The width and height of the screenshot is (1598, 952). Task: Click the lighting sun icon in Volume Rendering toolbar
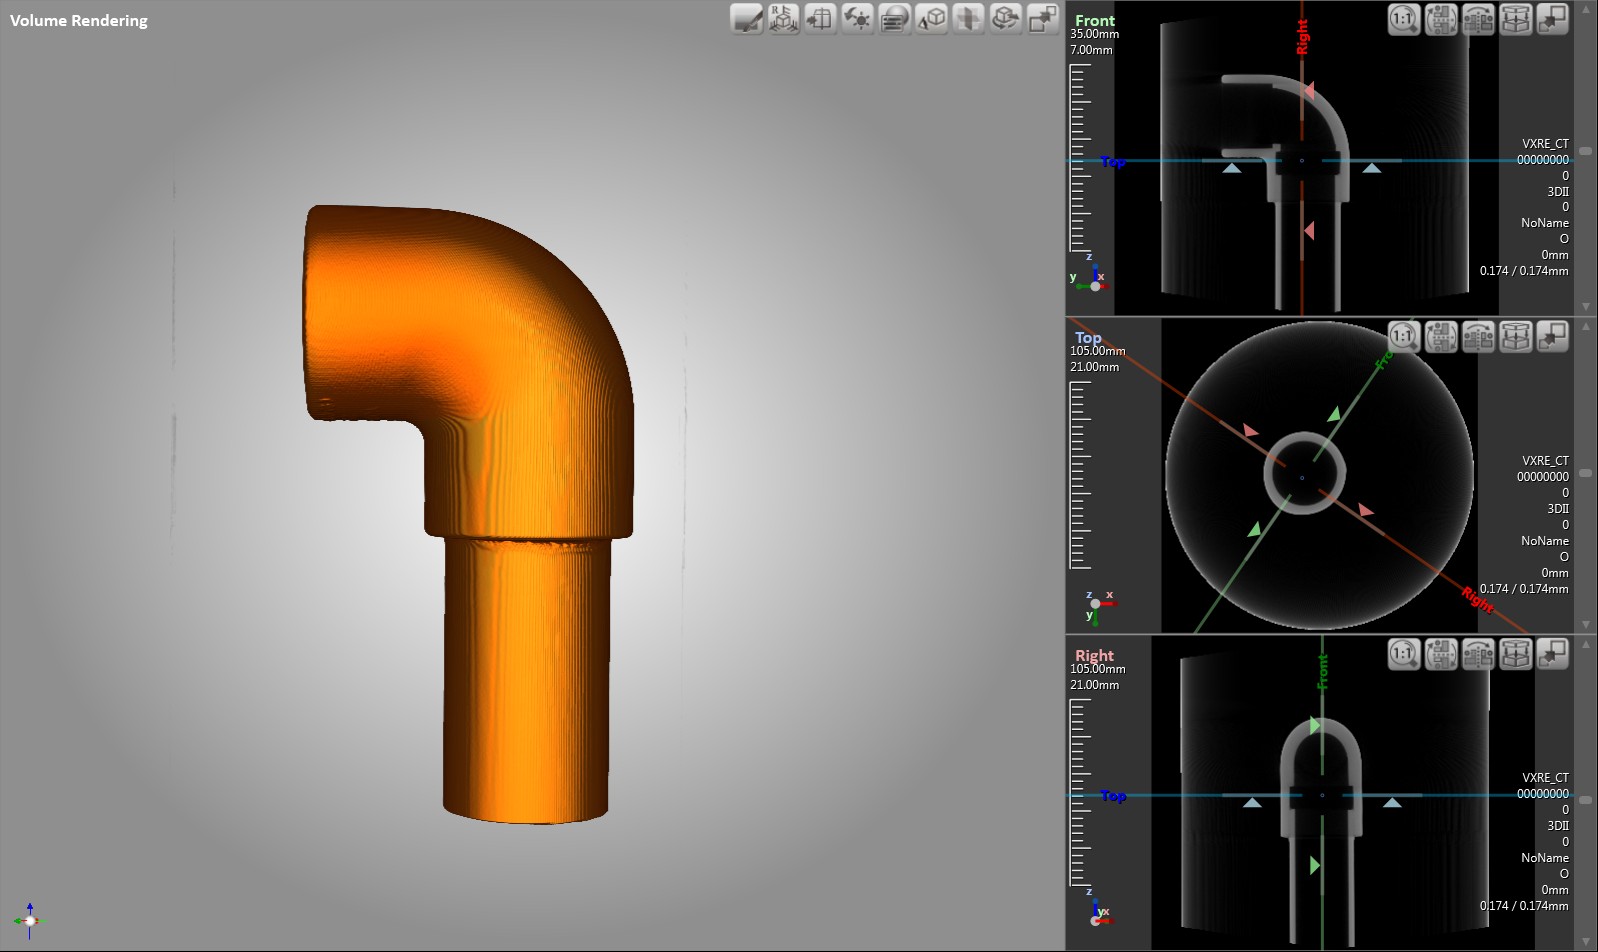857,19
